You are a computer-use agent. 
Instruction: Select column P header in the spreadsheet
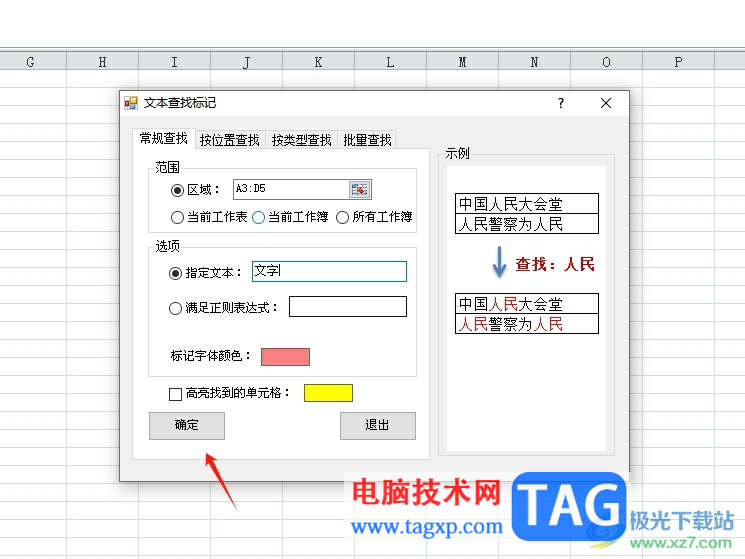click(x=678, y=62)
